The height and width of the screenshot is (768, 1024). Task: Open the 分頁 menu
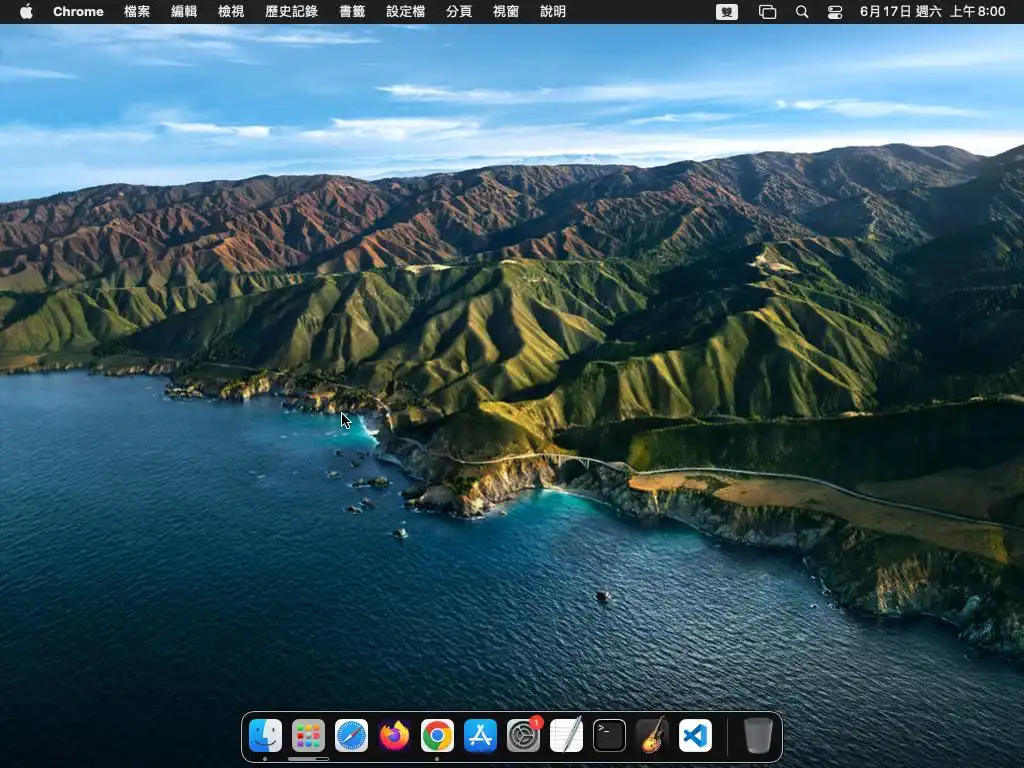pyautogui.click(x=459, y=12)
